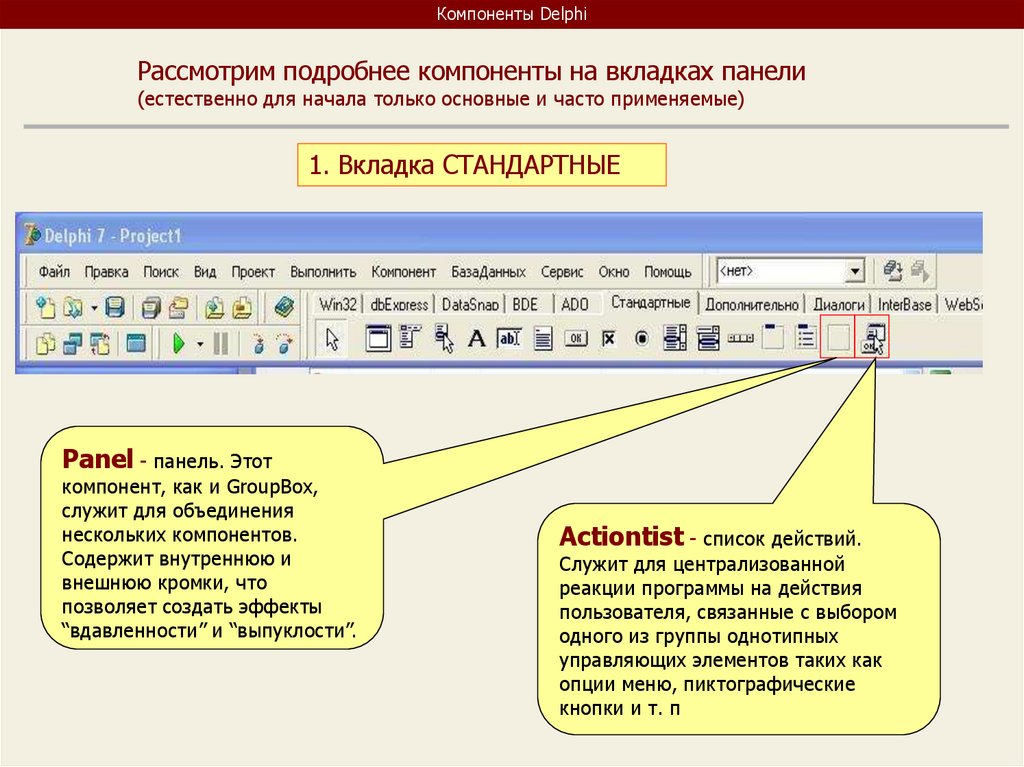Click the Open Project icon
The height and width of the screenshot is (767, 1024).
pos(178,307)
